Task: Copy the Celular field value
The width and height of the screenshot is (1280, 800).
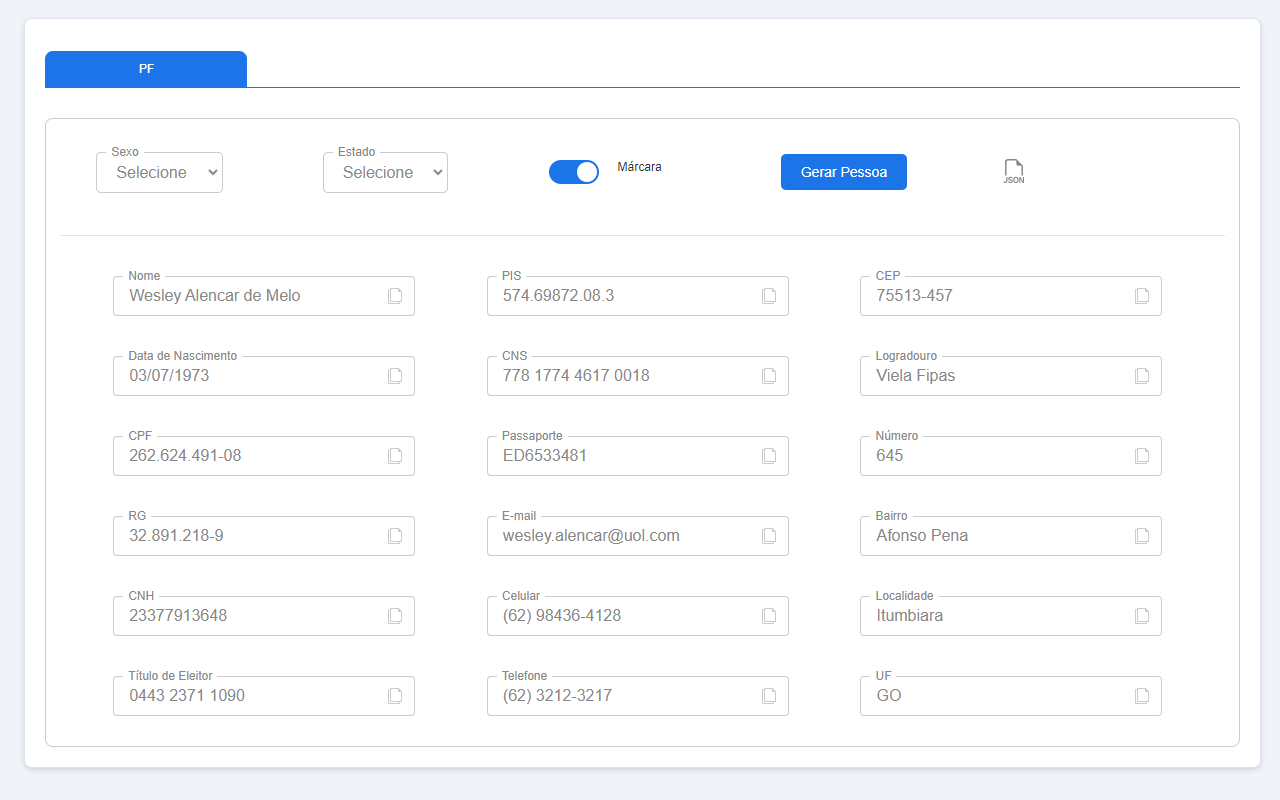Action: [x=769, y=616]
